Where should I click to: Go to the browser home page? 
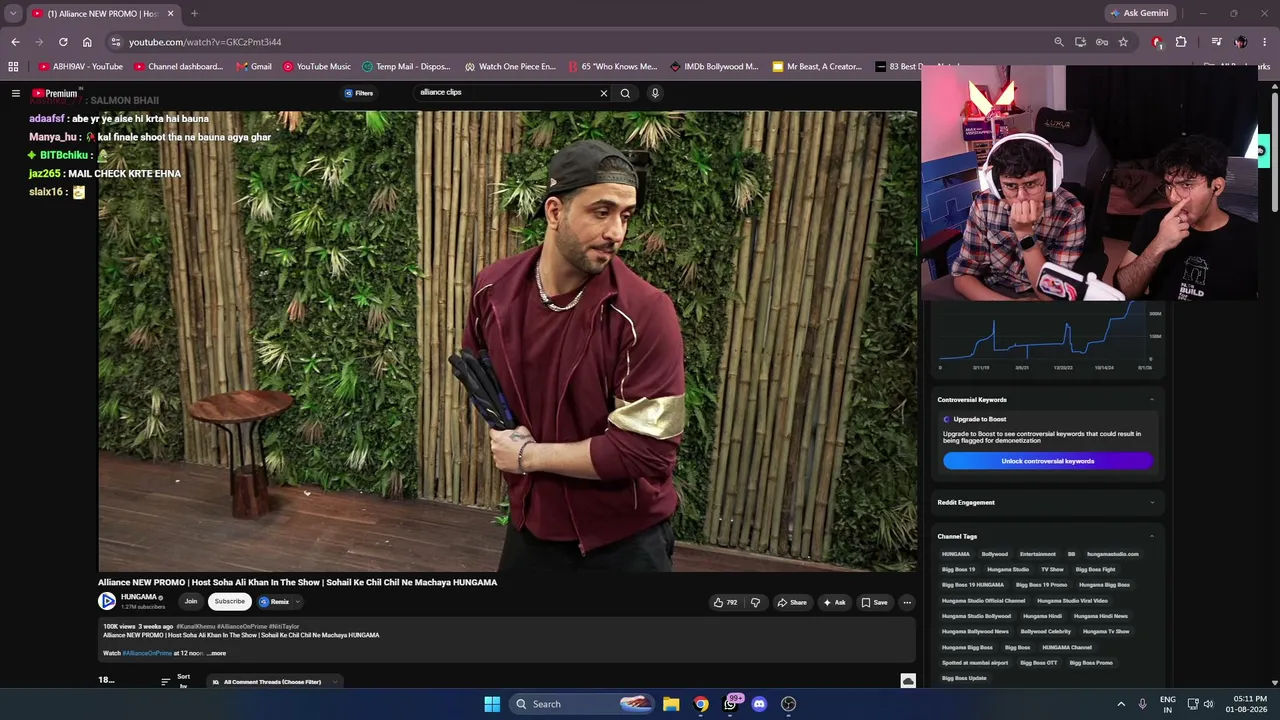(87, 42)
